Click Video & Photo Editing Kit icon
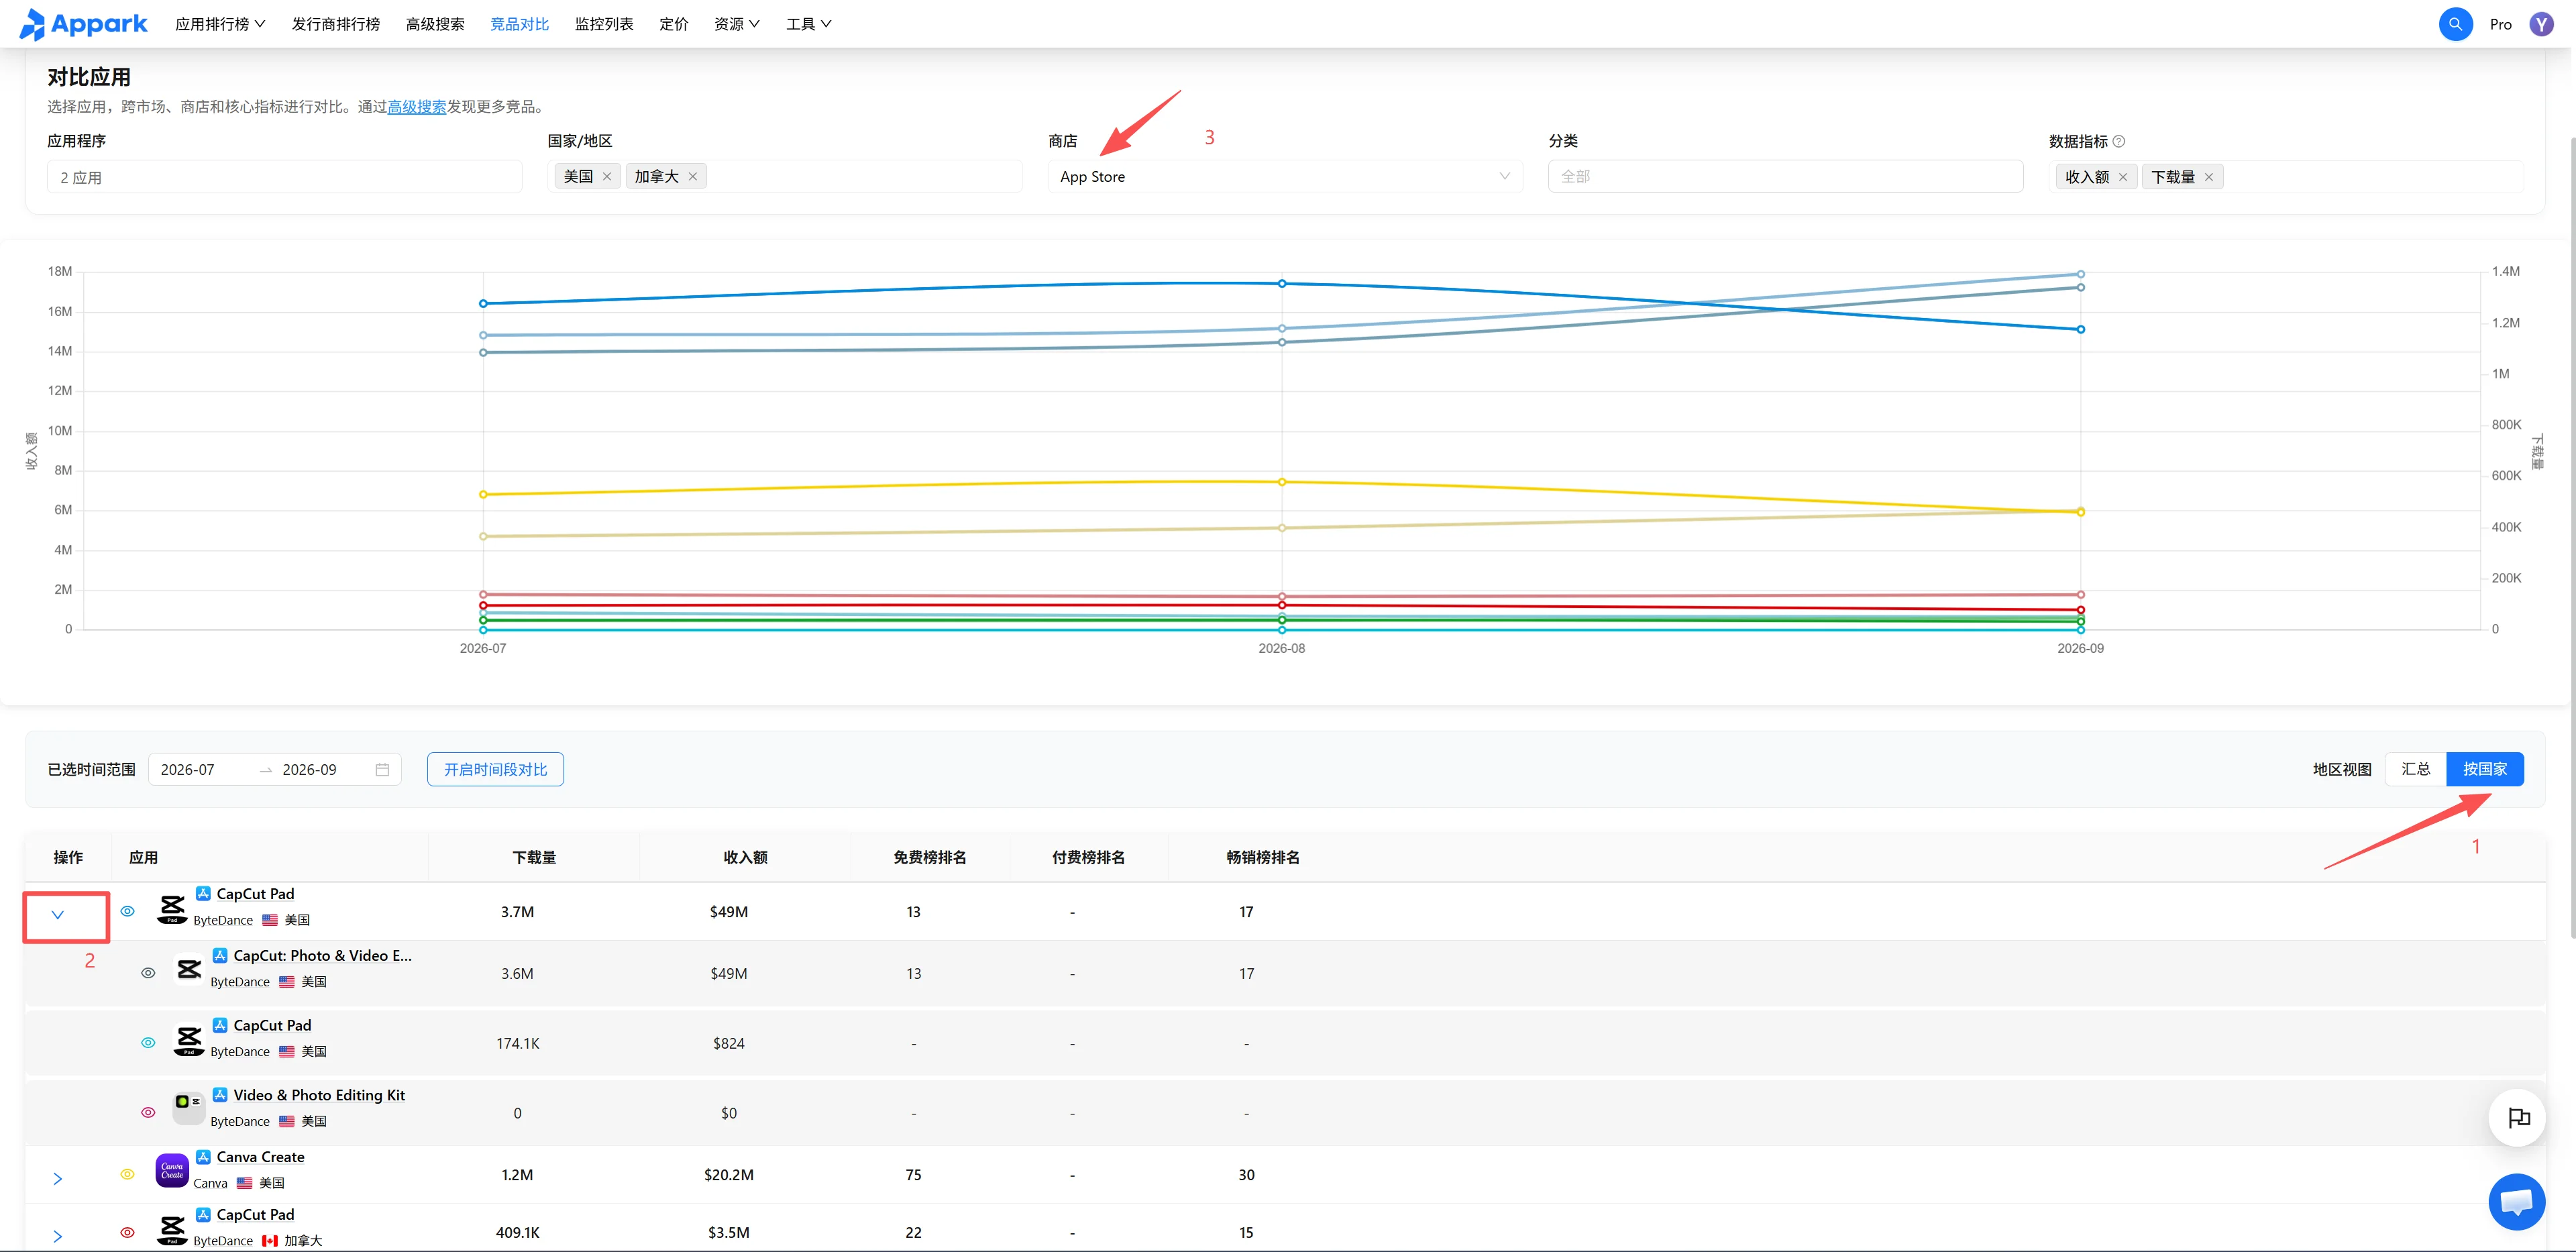The width and height of the screenshot is (2576, 1252). tap(188, 1108)
